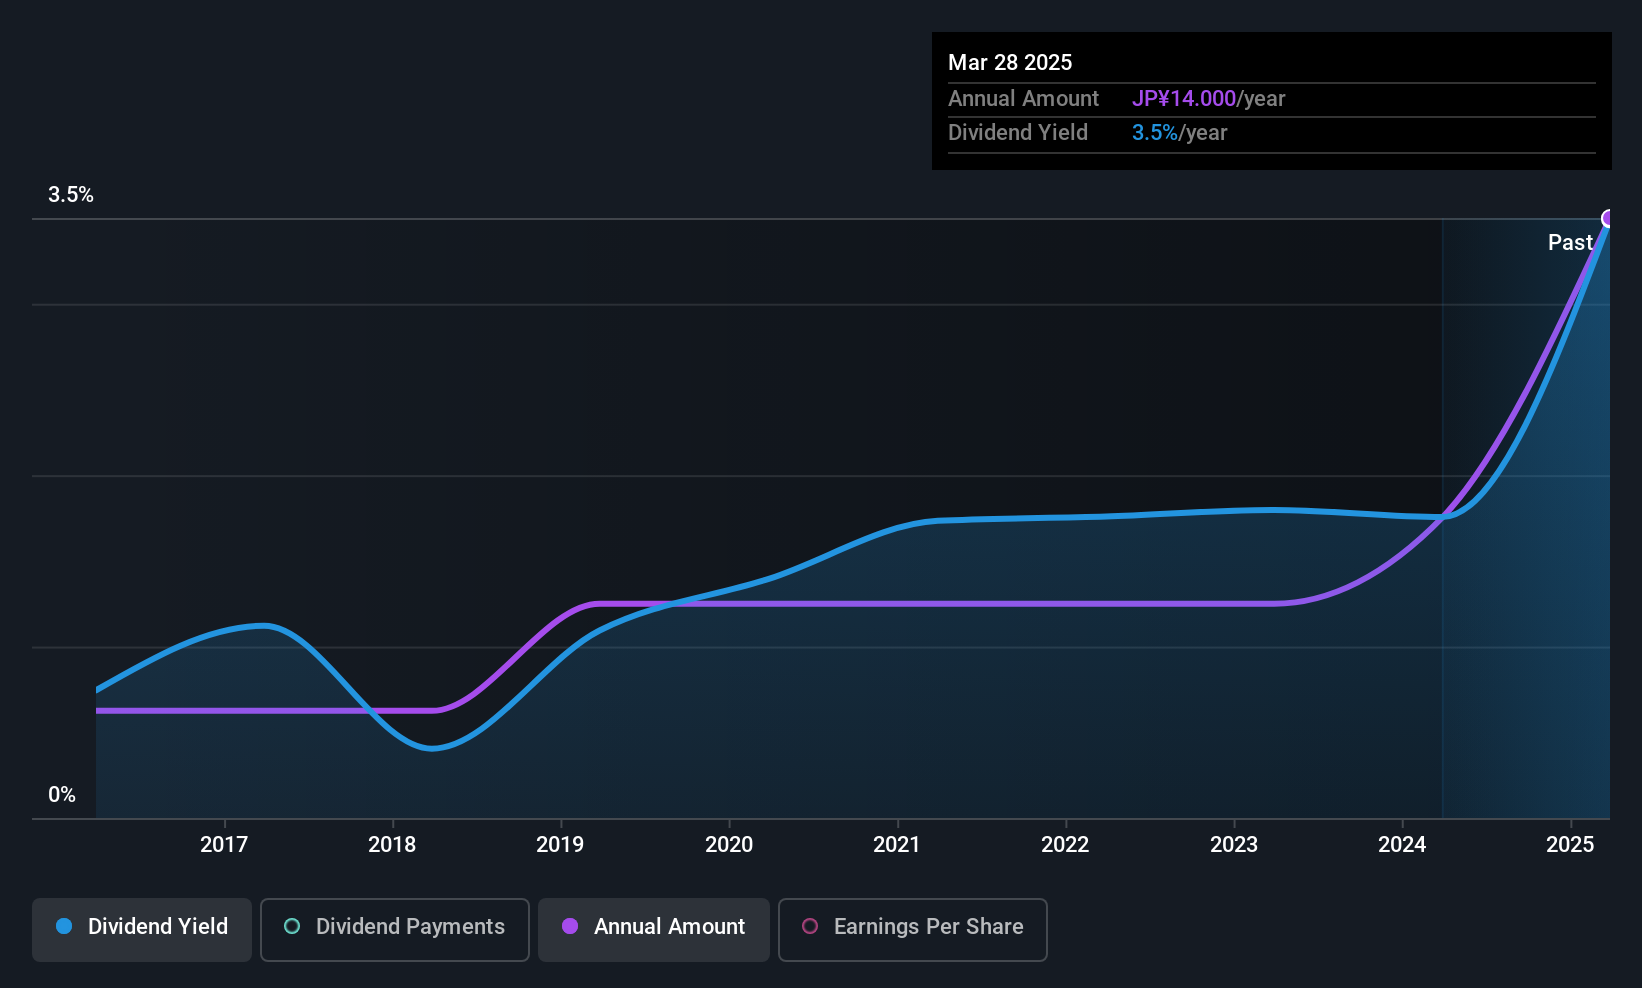1642x988 pixels.
Task: Click the 3.5%/year yield value in tooltip
Action: 1179,132
